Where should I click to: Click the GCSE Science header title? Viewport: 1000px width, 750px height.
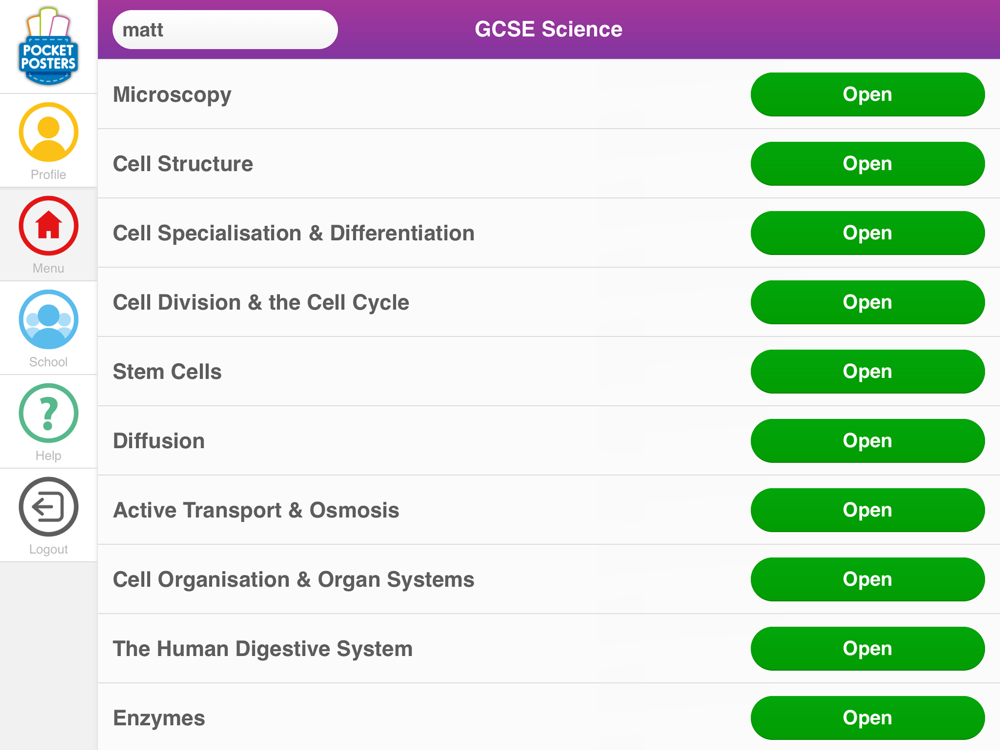(x=548, y=30)
